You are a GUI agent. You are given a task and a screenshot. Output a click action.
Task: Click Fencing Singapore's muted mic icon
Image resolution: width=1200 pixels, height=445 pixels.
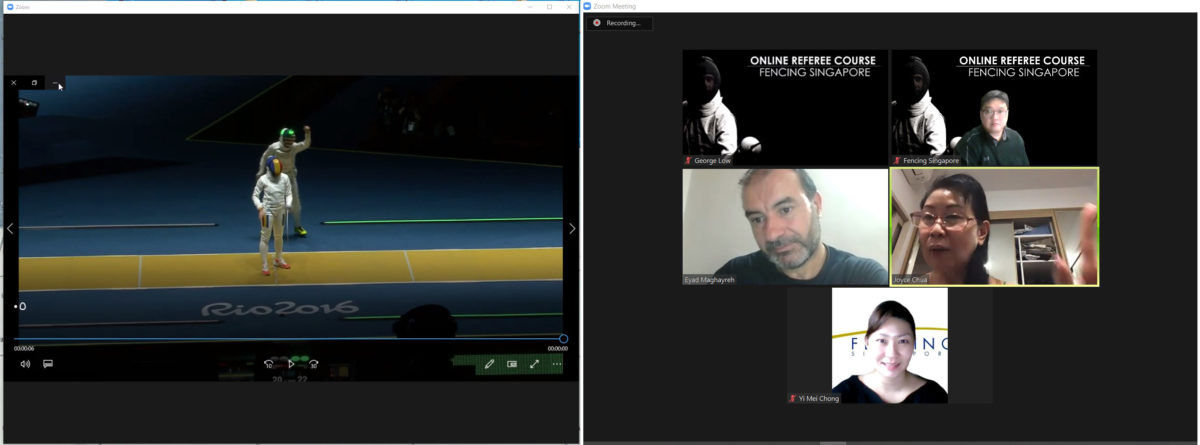(897, 160)
